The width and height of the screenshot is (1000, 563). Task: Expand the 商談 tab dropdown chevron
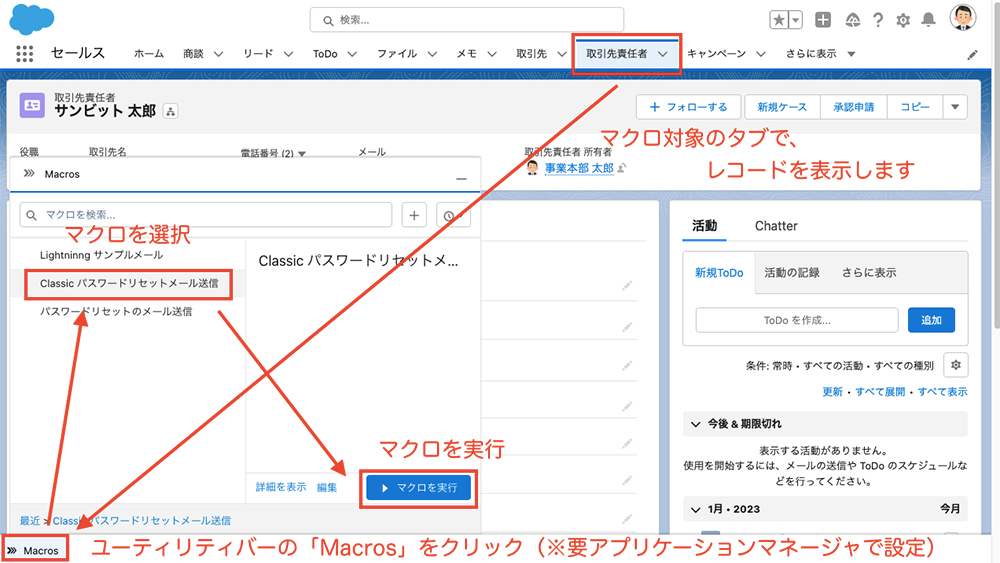[x=218, y=54]
